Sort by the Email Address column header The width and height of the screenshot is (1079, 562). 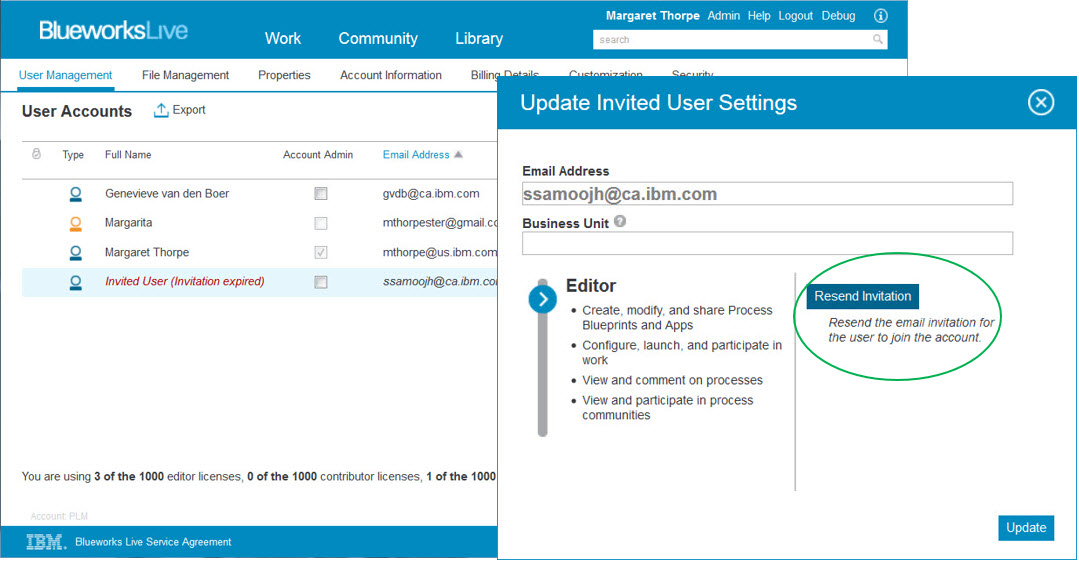416,155
